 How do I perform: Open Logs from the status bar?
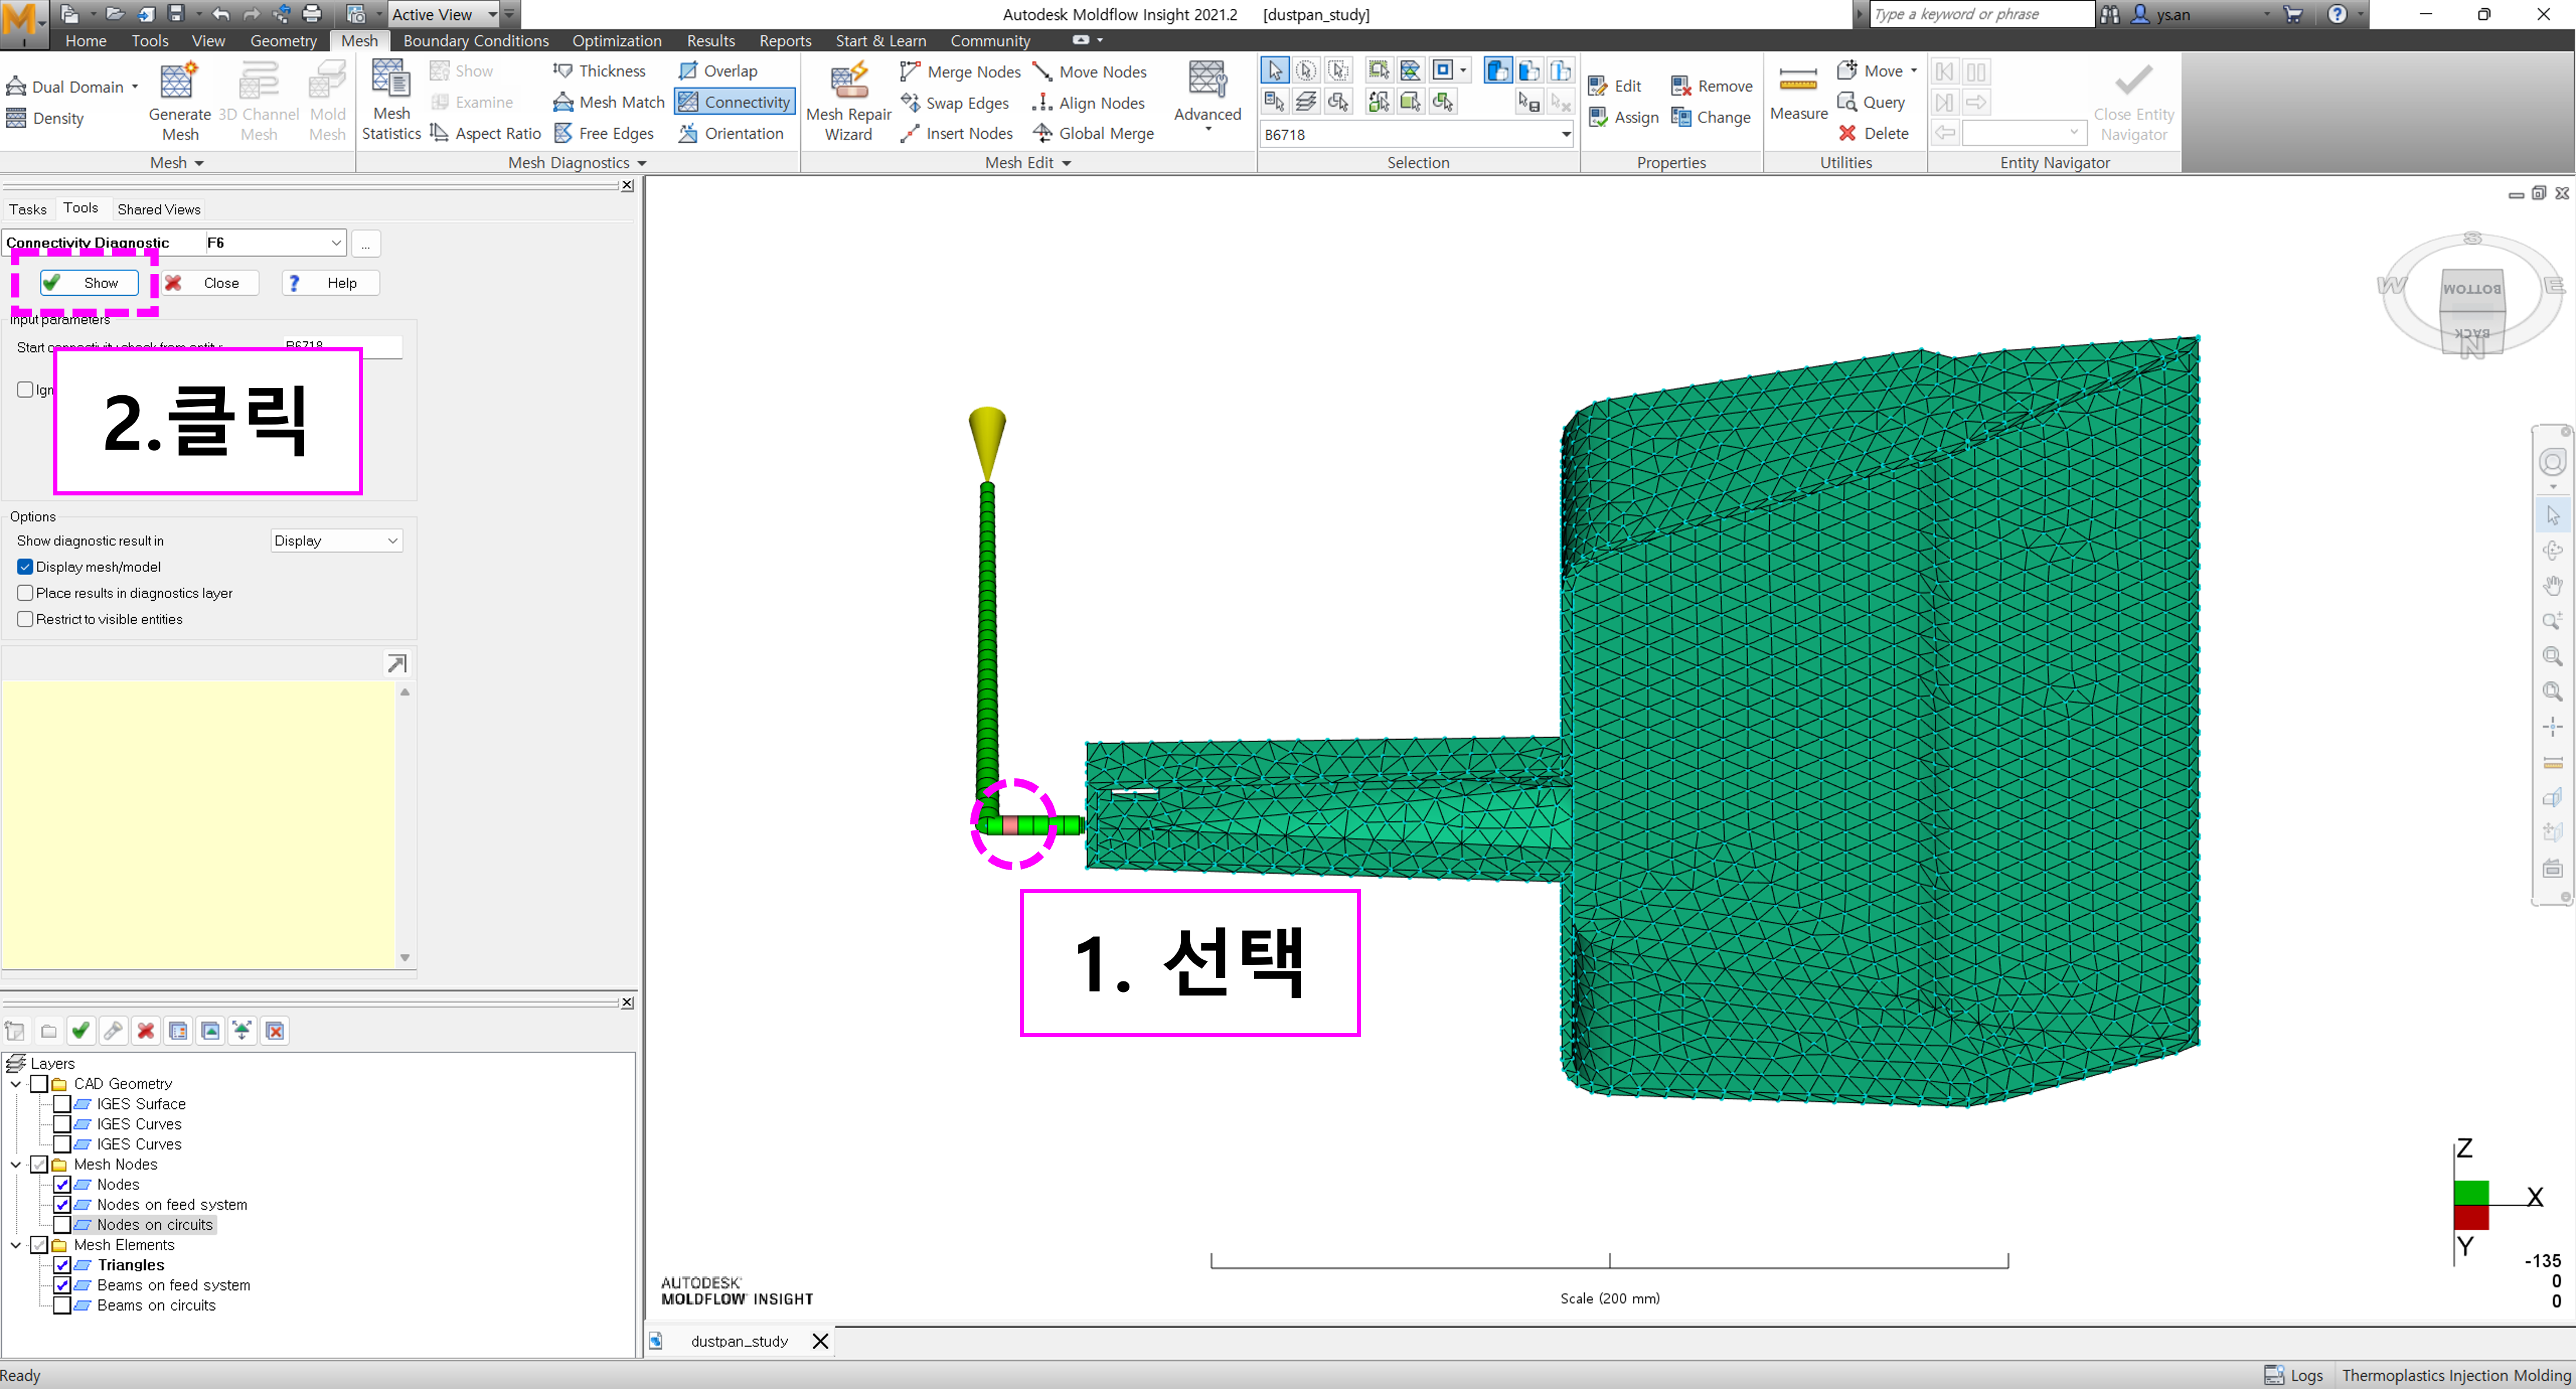tap(2294, 1375)
